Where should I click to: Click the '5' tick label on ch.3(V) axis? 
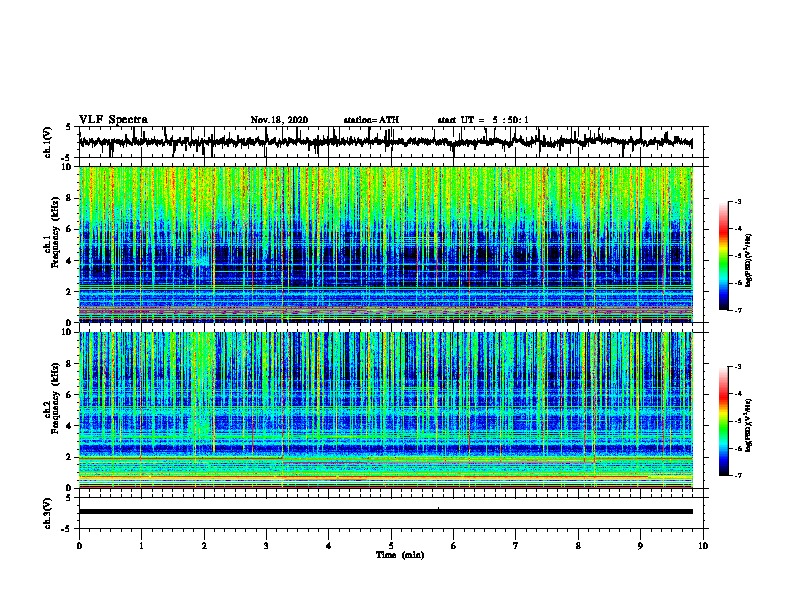[x=68, y=498]
